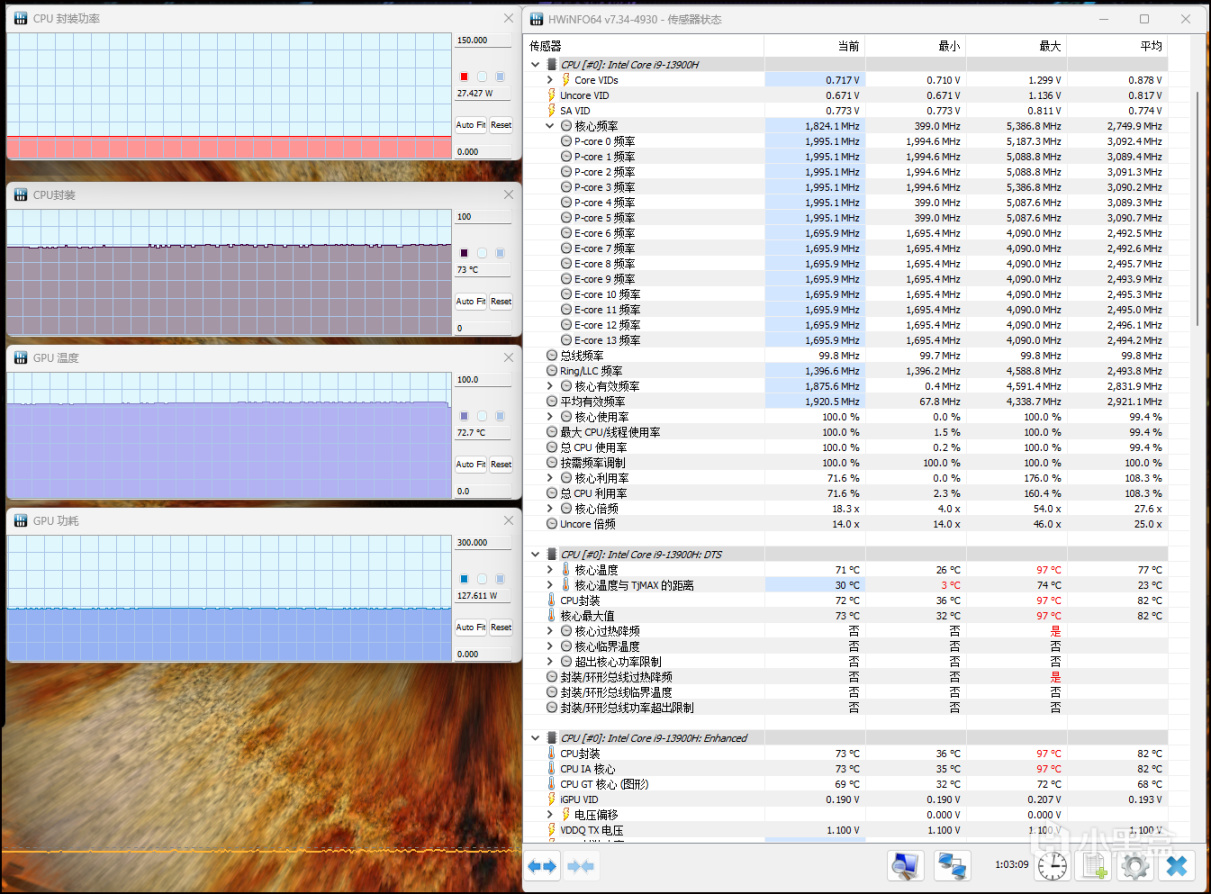Click the thermometer icon beside CPU GT 核心
This screenshot has width=1211, height=894.
(x=551, y=784)
